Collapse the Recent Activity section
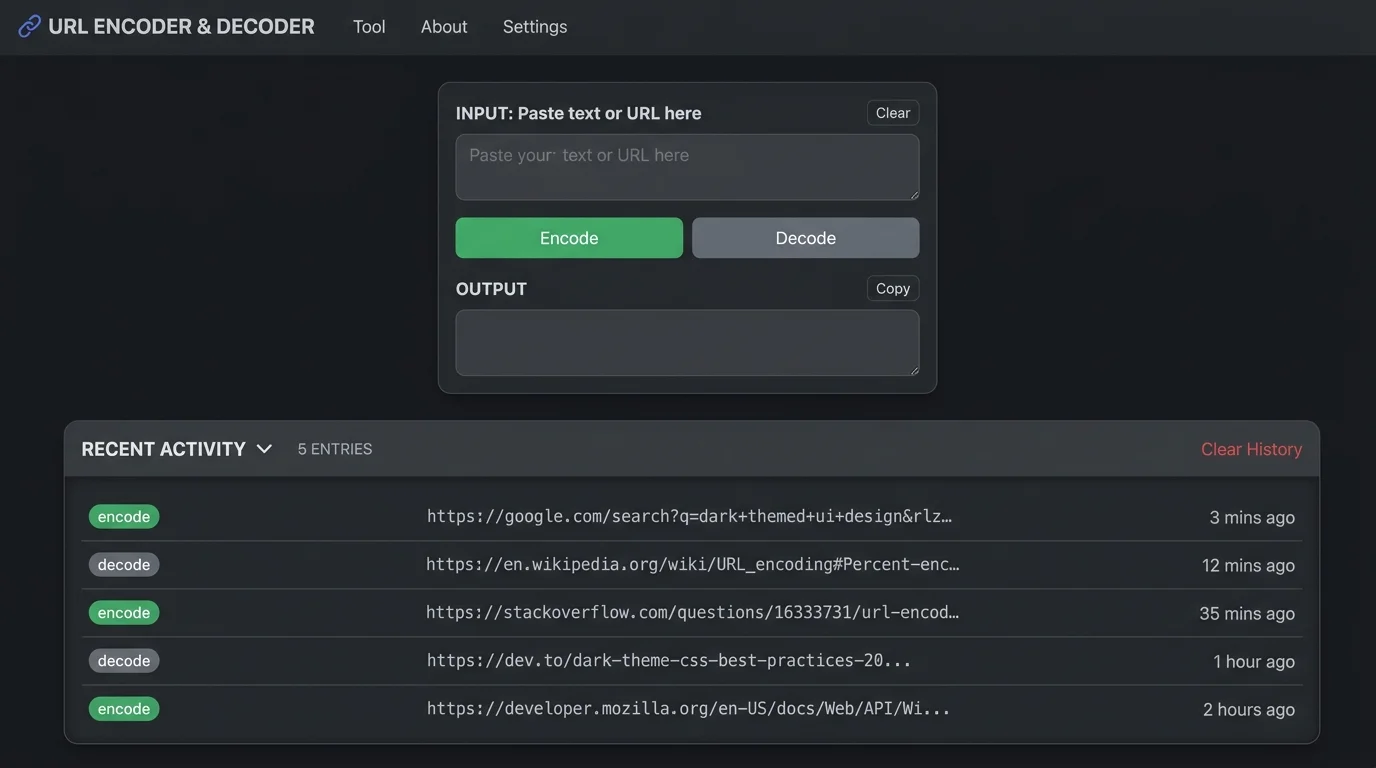The image size is (1376, 768). coord(263,448)
